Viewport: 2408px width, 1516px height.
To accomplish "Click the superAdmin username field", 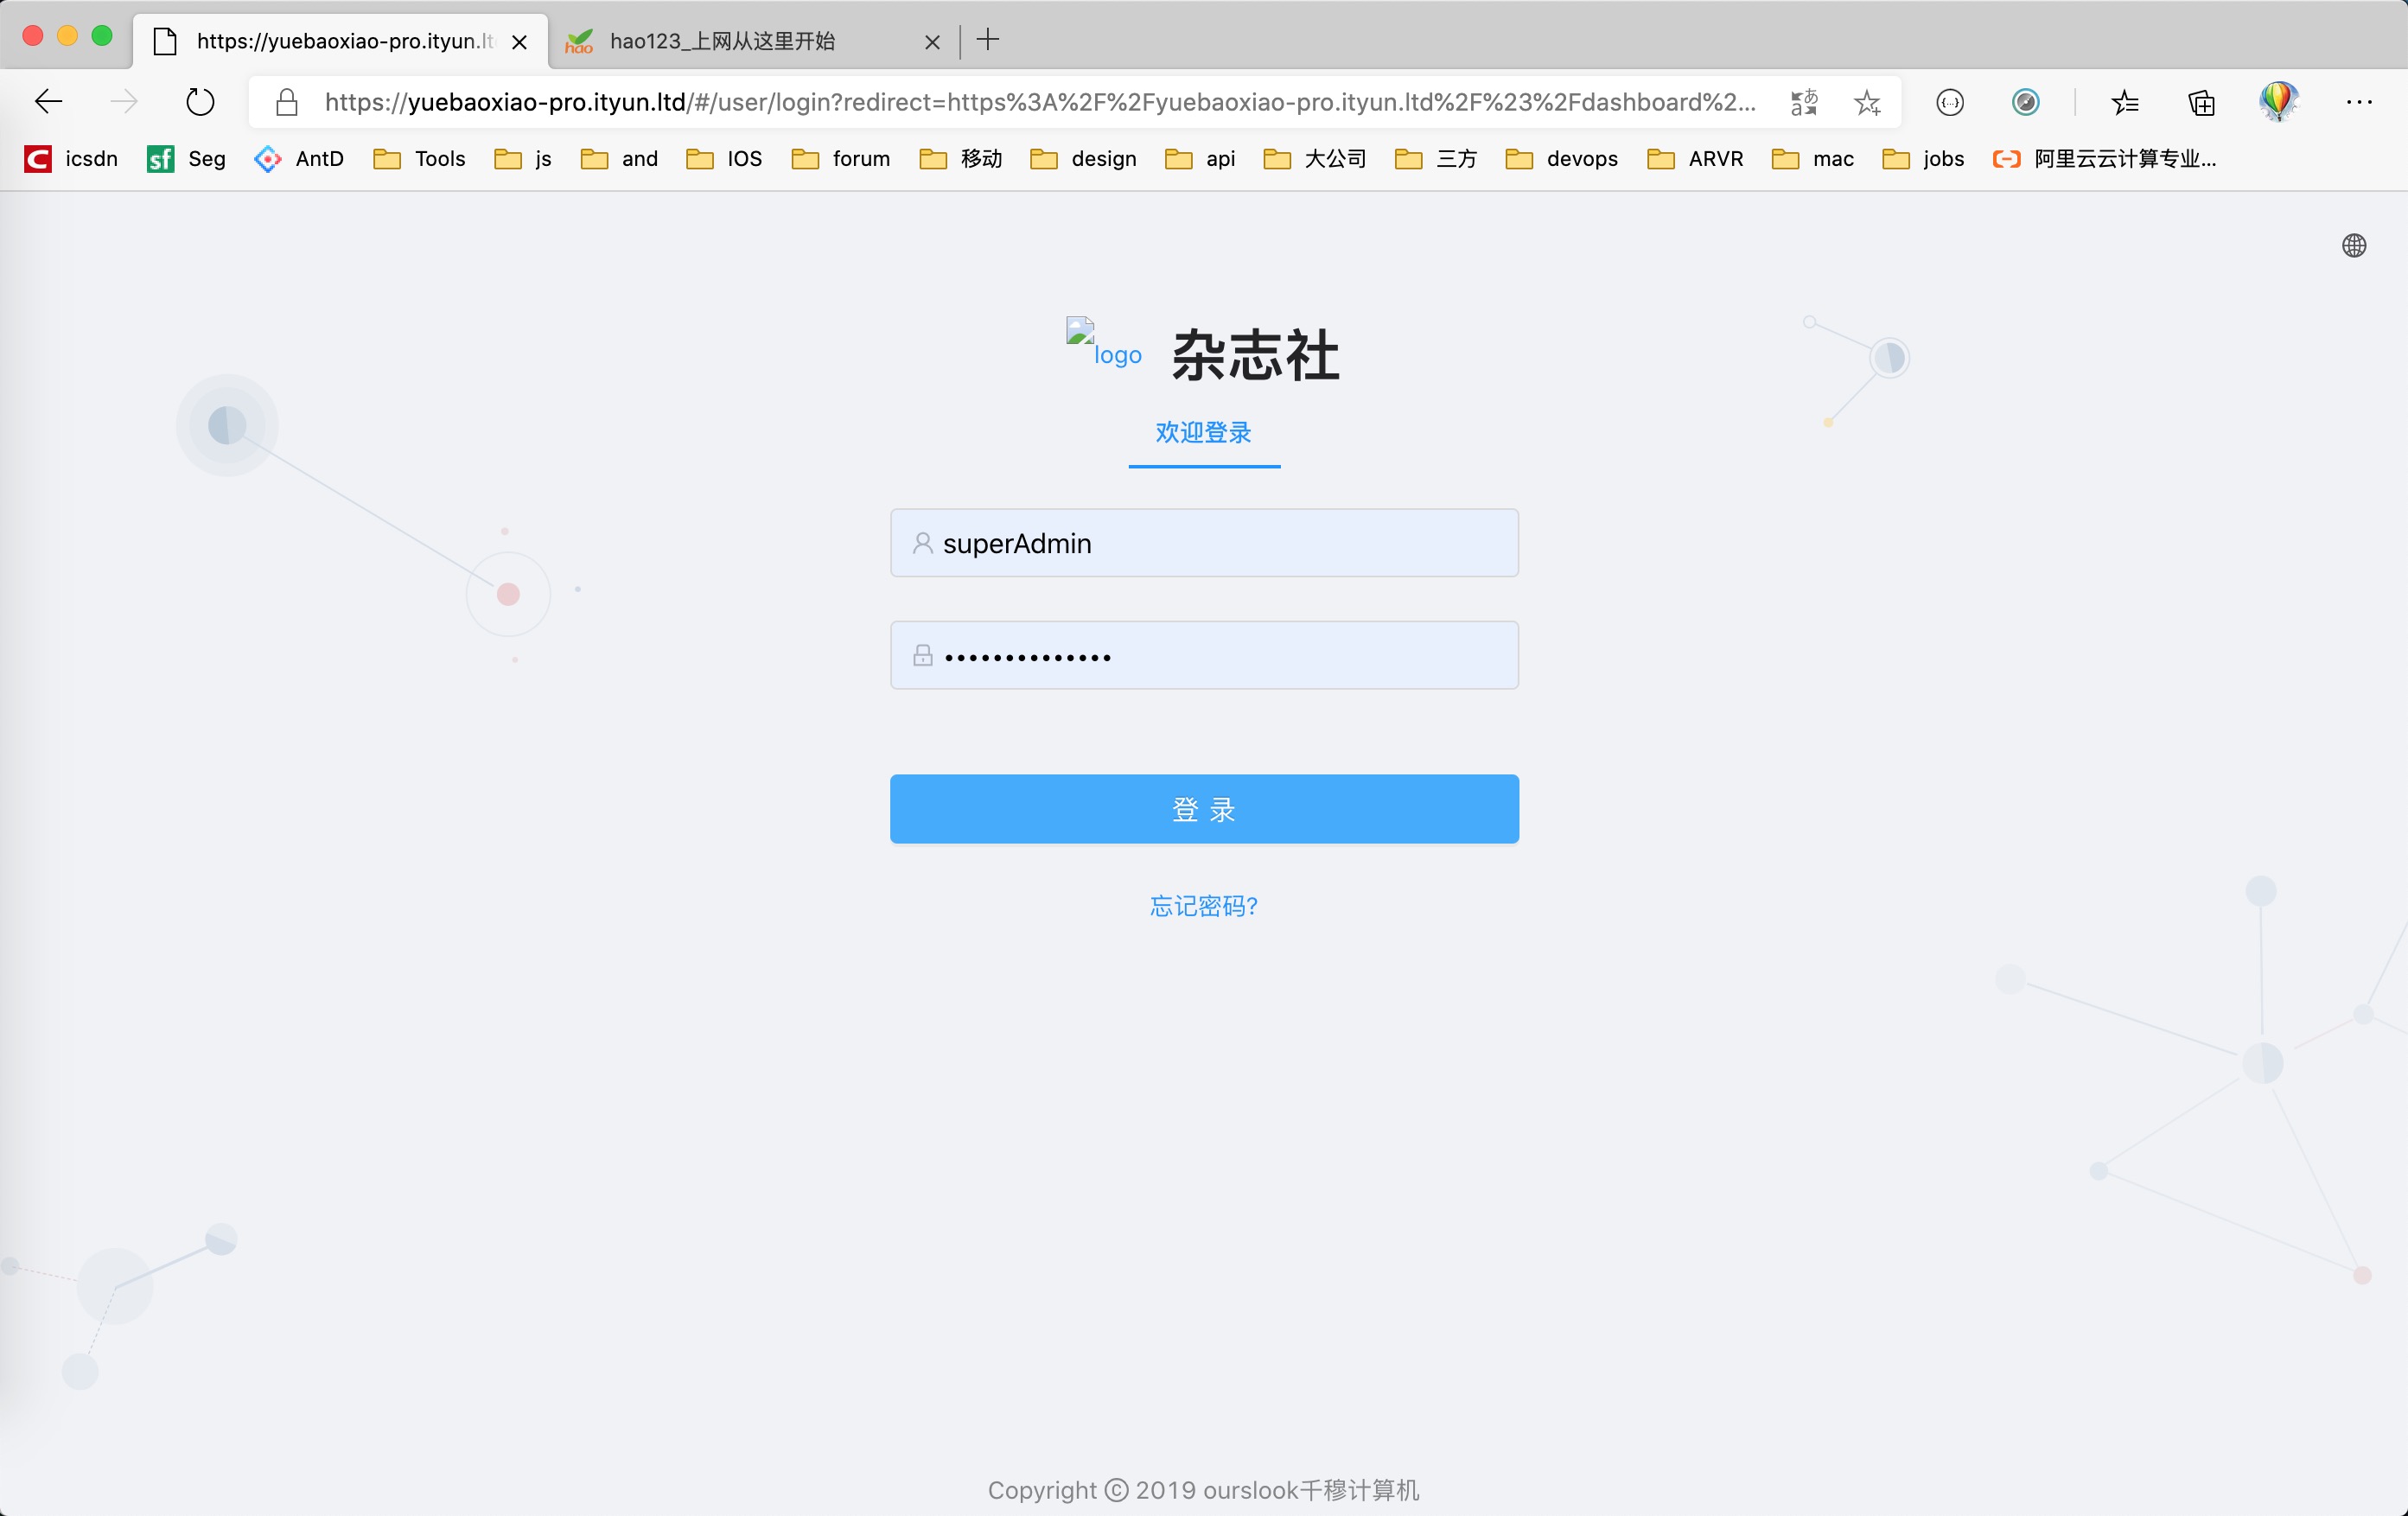I will point(1203,543).
